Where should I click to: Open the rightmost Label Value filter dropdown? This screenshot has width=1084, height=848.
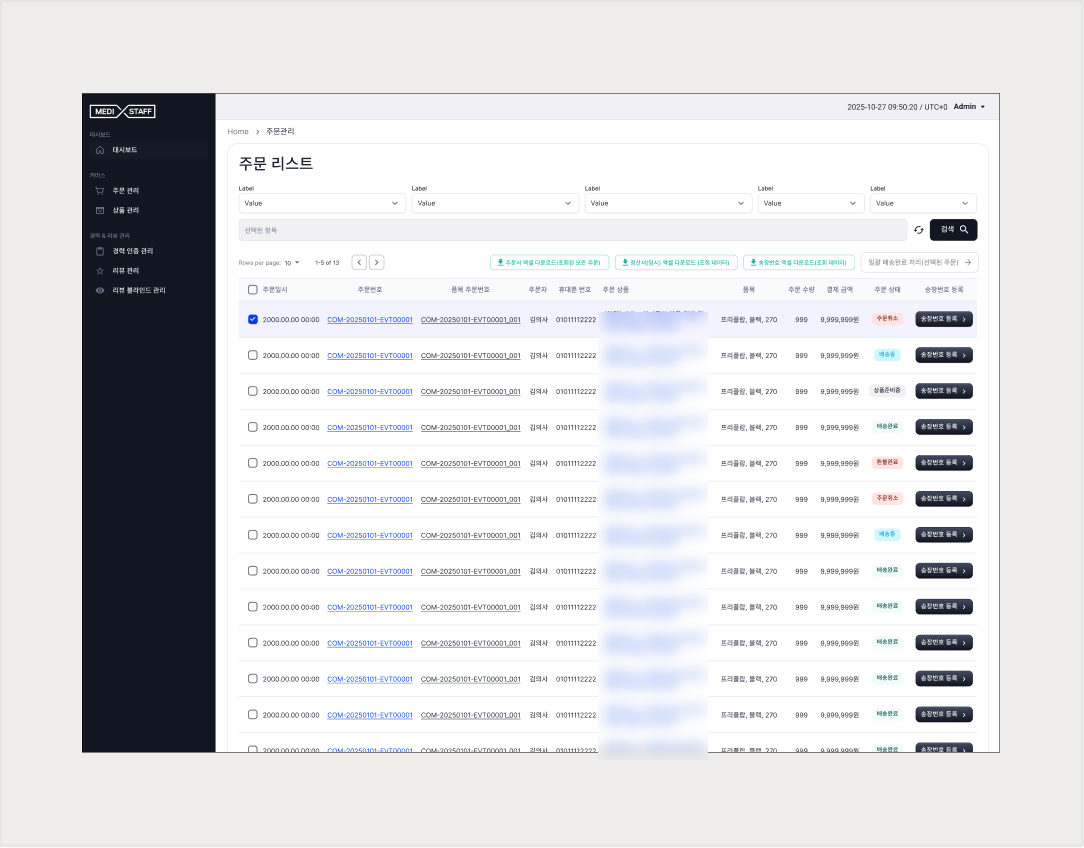[x=923, y=203]
